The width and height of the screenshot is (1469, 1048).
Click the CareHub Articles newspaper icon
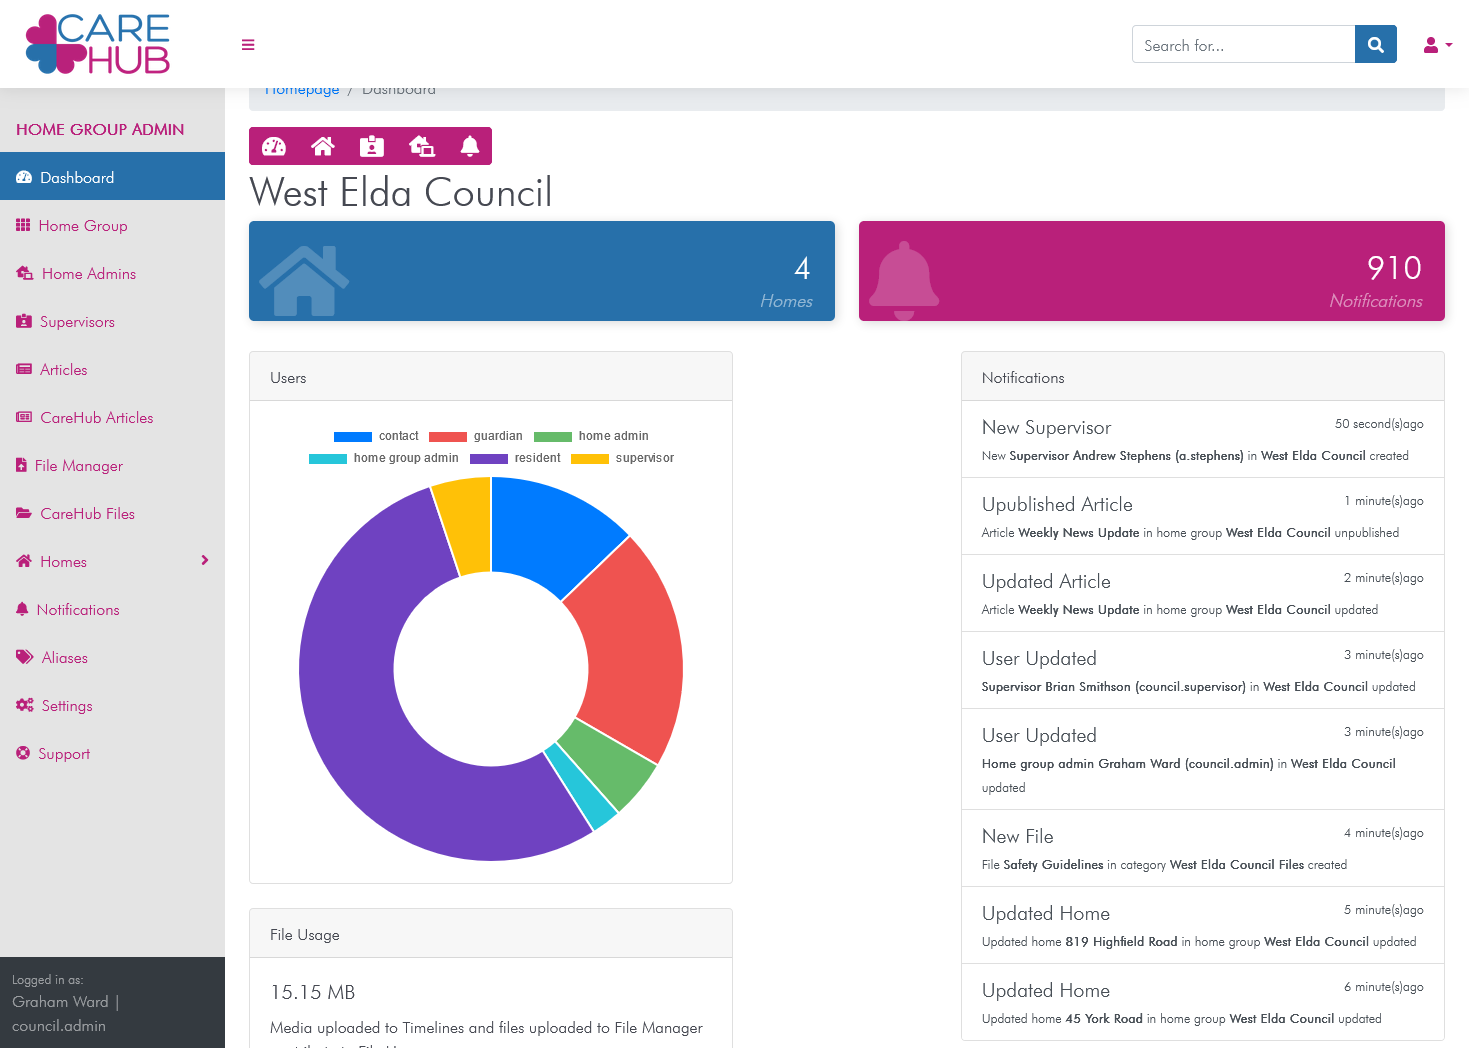point(24,417)
